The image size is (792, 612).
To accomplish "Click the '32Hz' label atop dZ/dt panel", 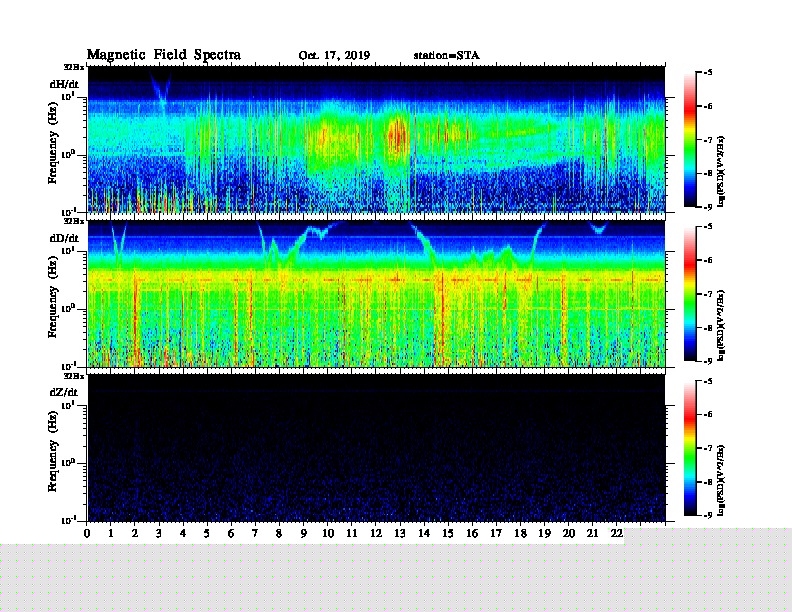I will [x=74, y=376].
